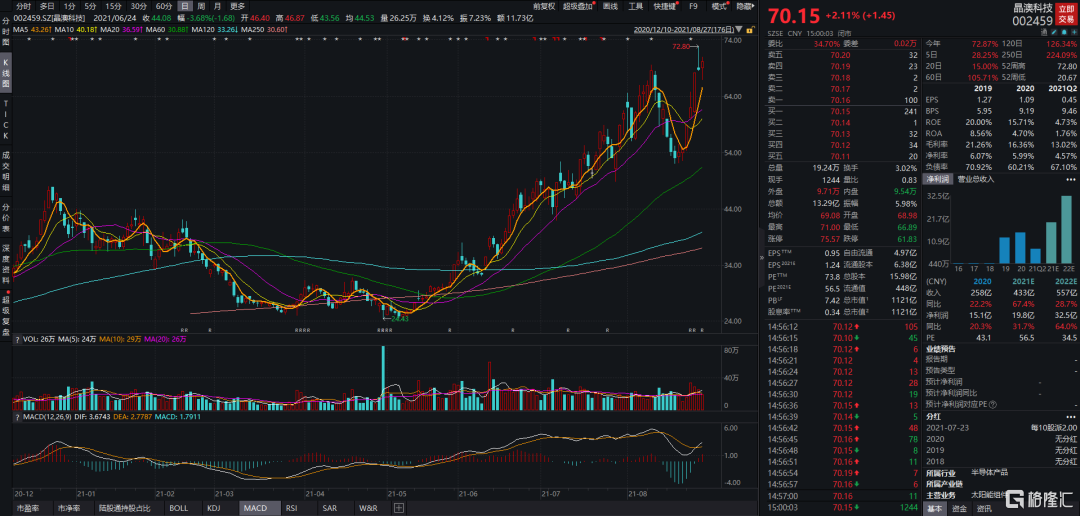This screenshot has width=1080, height=516.
Task: Click the lock icon beside date range
Action: 750,30
